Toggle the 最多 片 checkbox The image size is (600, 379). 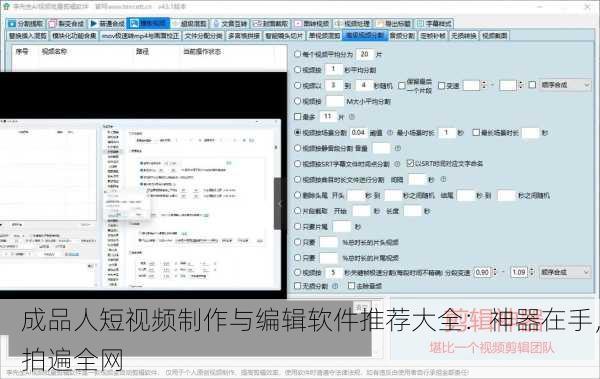pyautogui.click(x=297, y=116)
